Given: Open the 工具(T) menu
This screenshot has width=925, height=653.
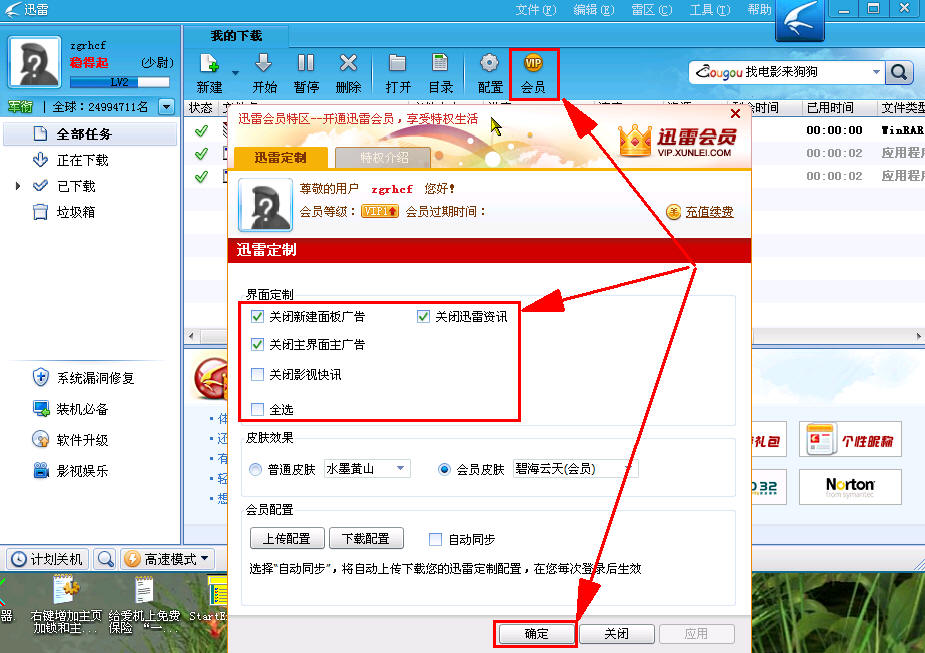Looking at the screenshot, I should point(710,10).
